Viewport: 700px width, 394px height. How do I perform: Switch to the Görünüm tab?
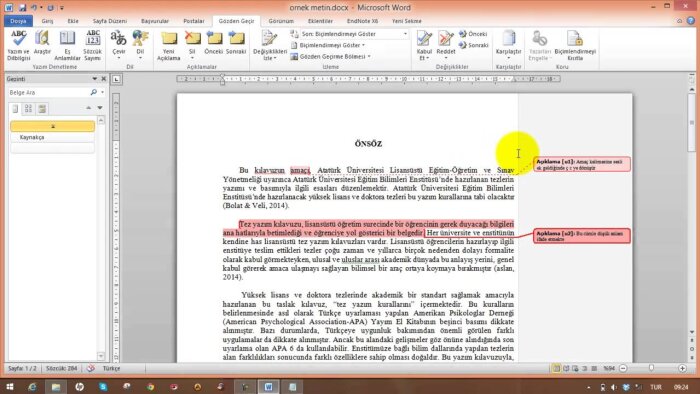pos(281,21)
